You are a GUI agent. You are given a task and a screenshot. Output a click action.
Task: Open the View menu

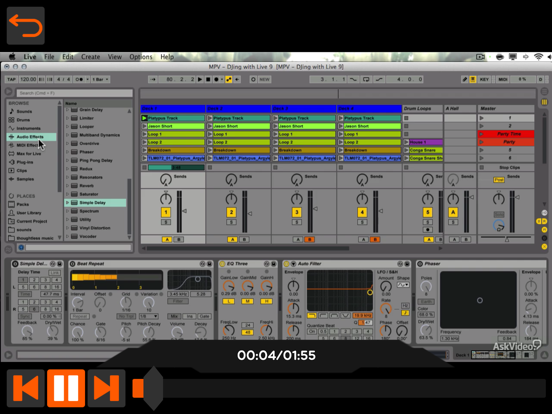click(x=115, y=57)
